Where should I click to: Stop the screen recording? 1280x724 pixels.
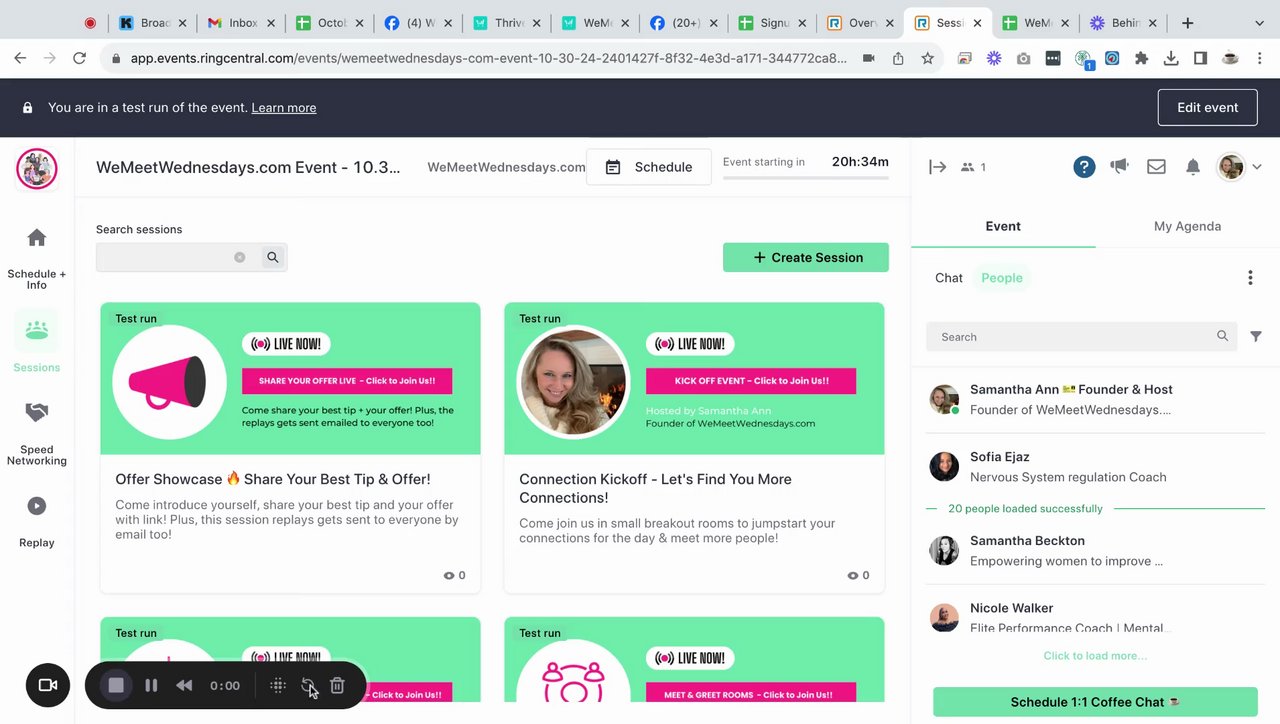point(116,685)
